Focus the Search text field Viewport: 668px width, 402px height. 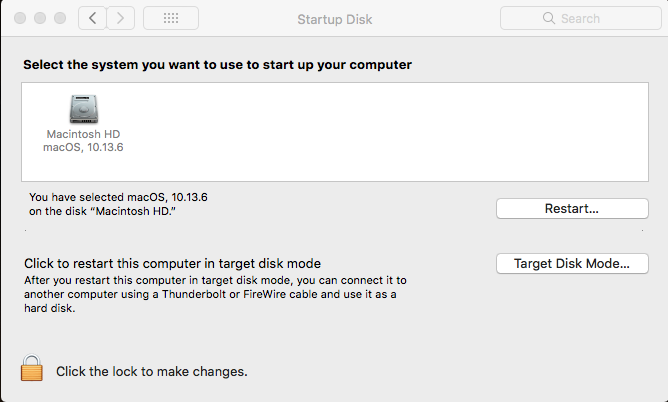pyautogui.click(x=581, y=18)
